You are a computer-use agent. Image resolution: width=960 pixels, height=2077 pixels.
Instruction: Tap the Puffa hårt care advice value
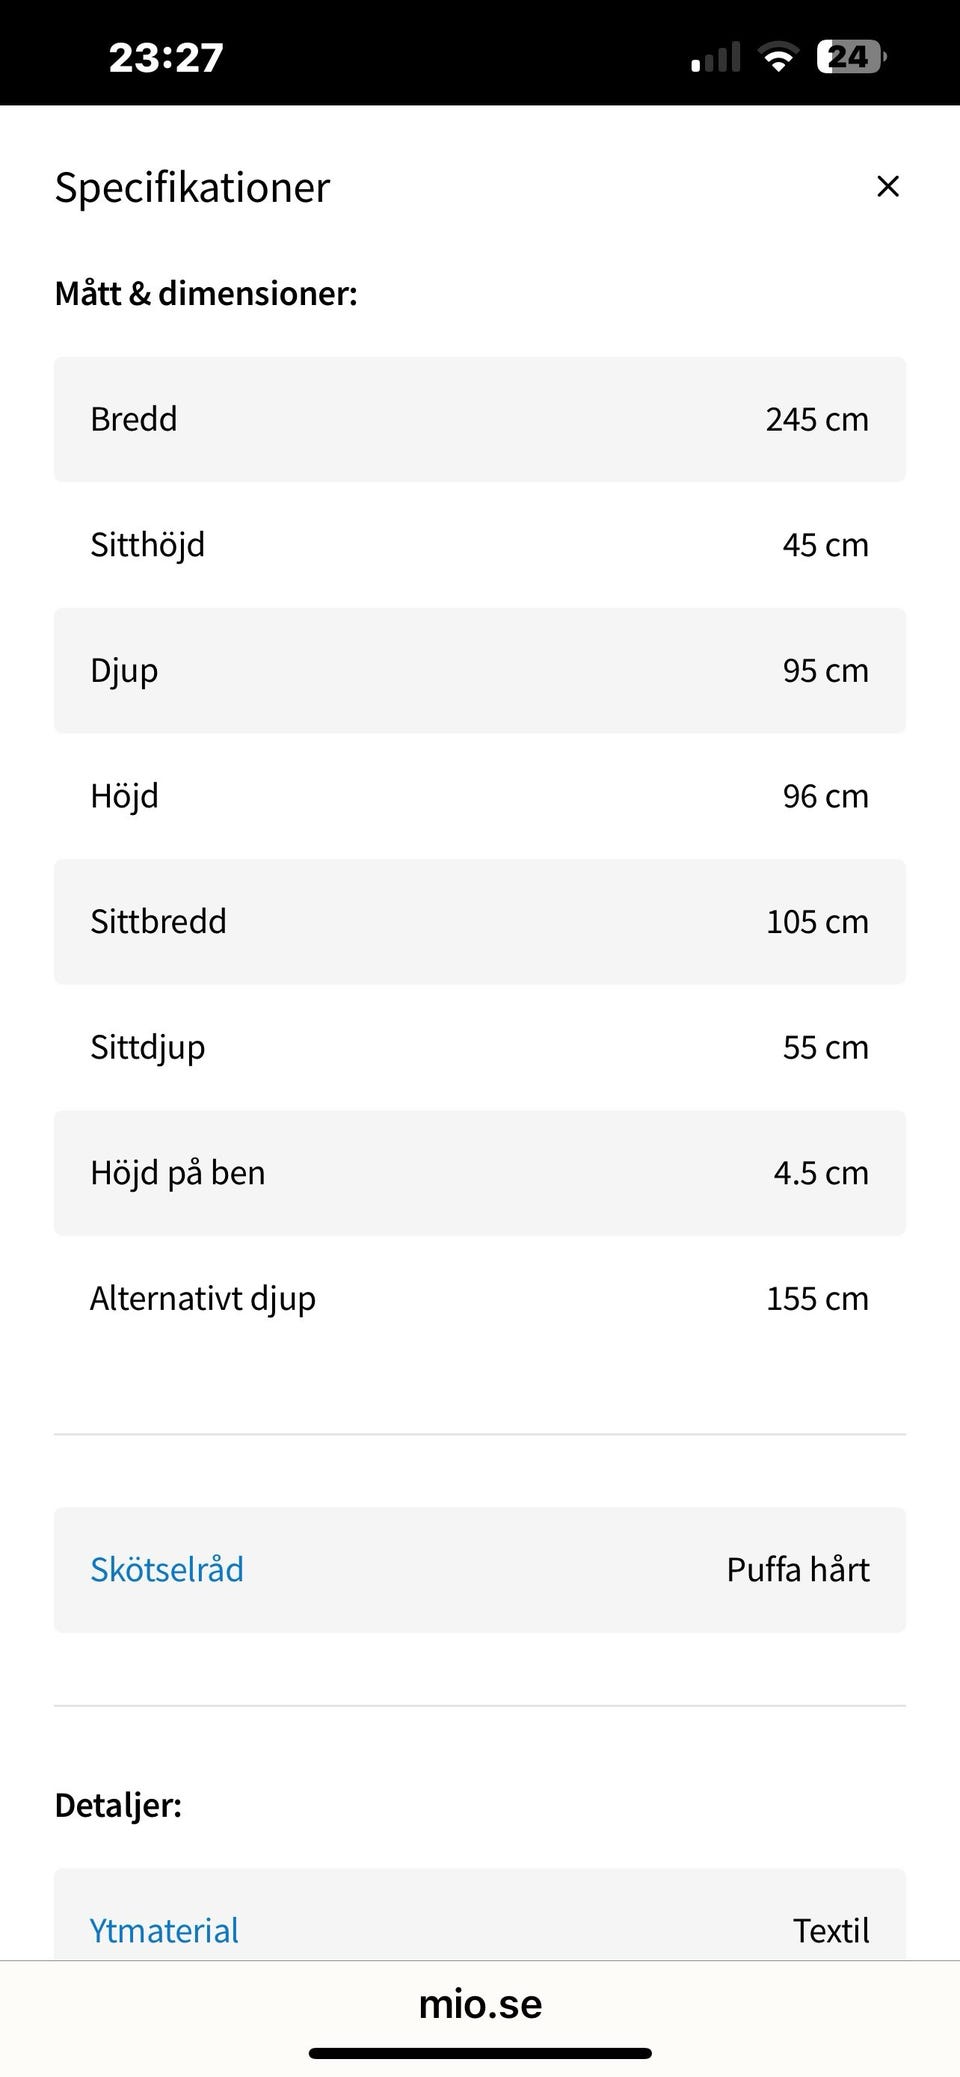[797, 1569]
